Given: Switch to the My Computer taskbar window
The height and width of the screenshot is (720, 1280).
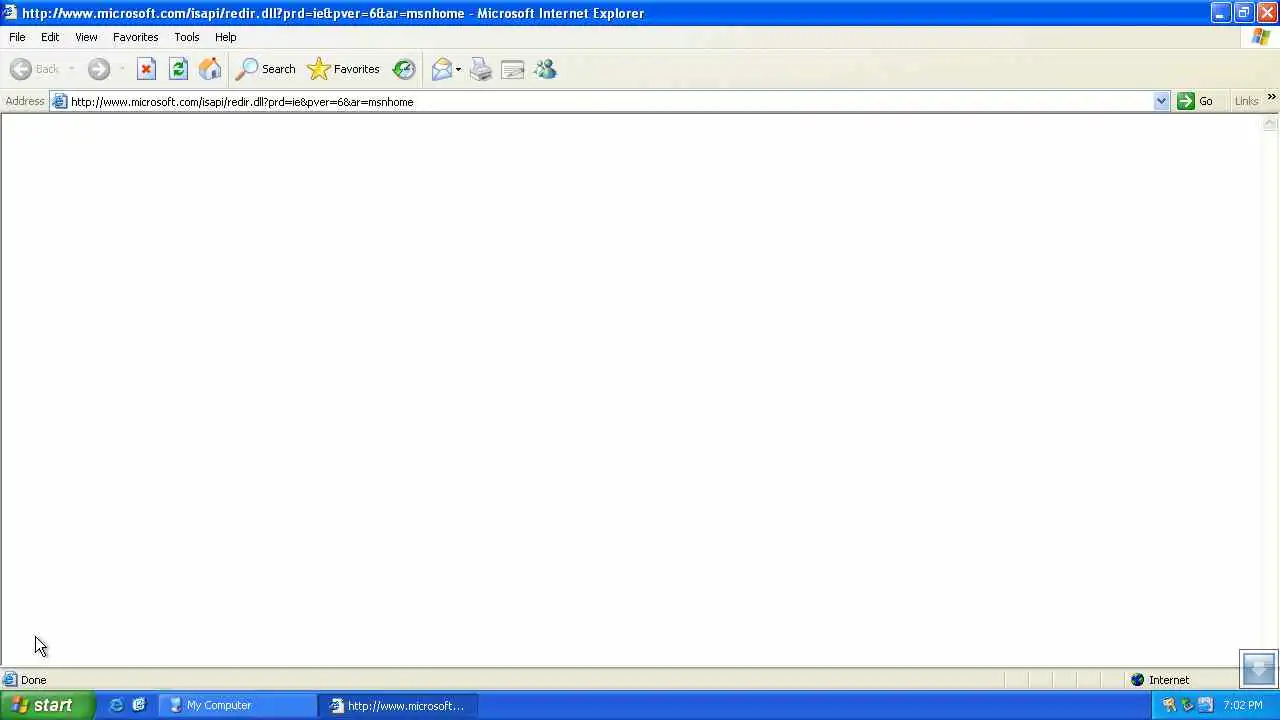Looking at the screenshot, I should (x=238, y=705).
